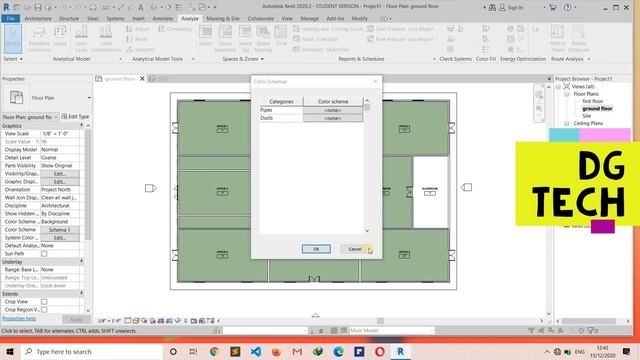
Task: Open Gmail from the taskbar
Action: 297,351
